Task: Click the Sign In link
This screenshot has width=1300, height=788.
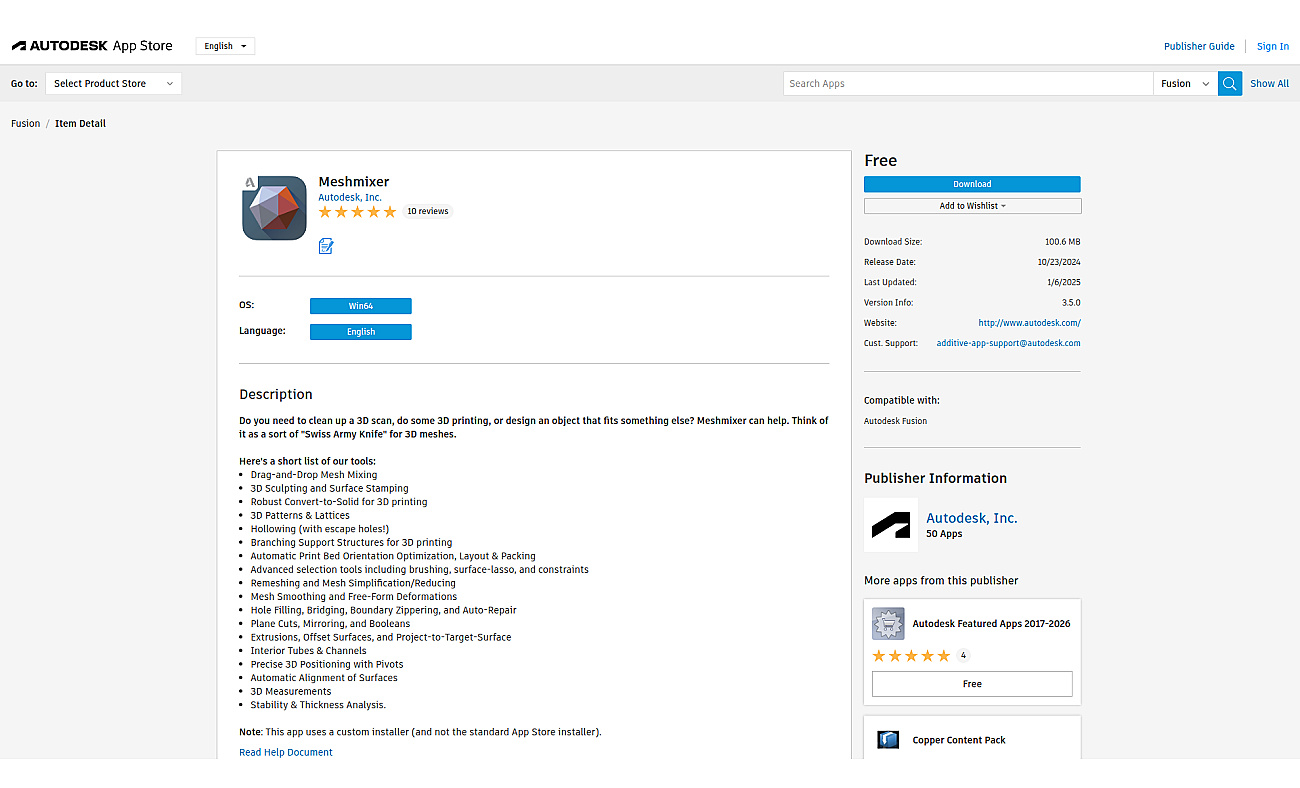Action: (x=1273, y=46)
